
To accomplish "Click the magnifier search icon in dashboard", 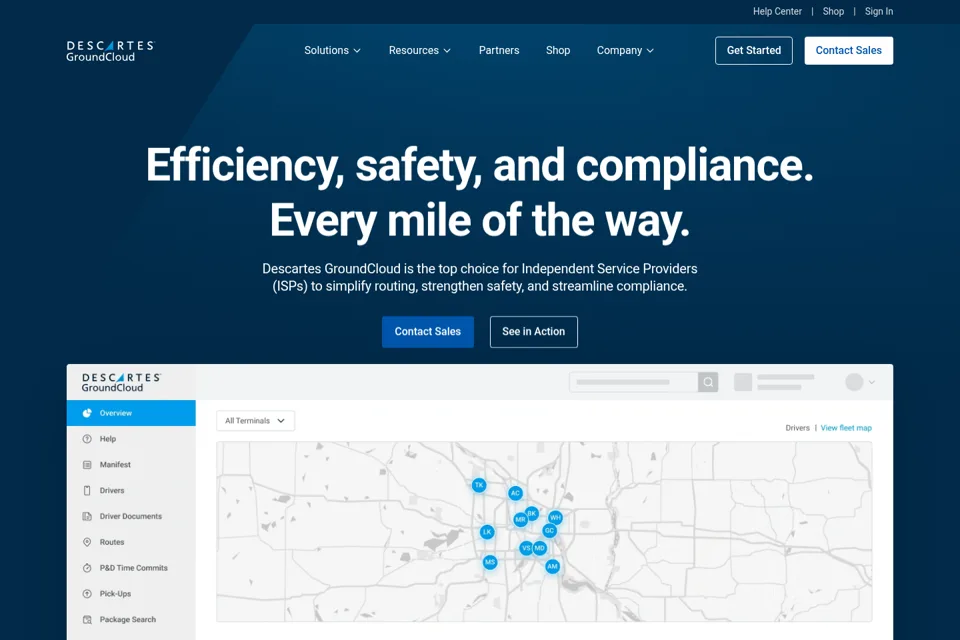I will tap(708, 382).
